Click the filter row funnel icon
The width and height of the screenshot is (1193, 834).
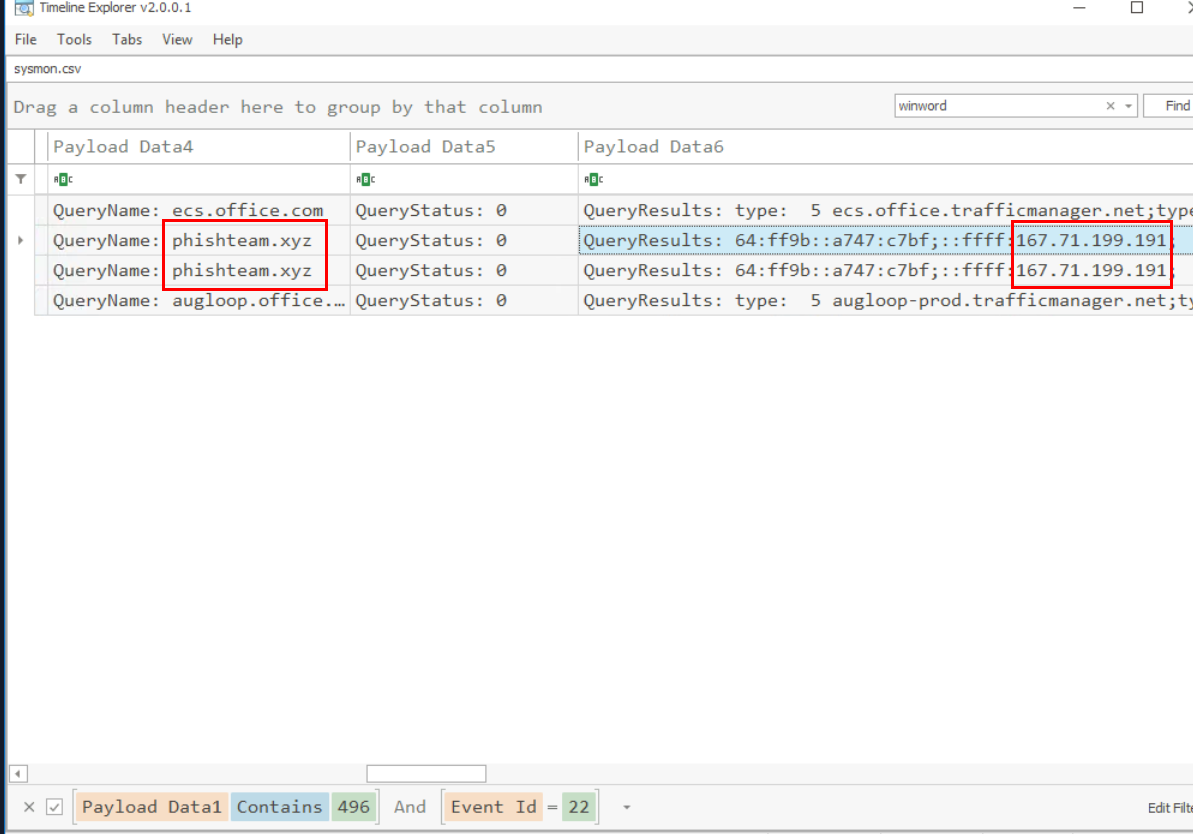pos(20,179)
